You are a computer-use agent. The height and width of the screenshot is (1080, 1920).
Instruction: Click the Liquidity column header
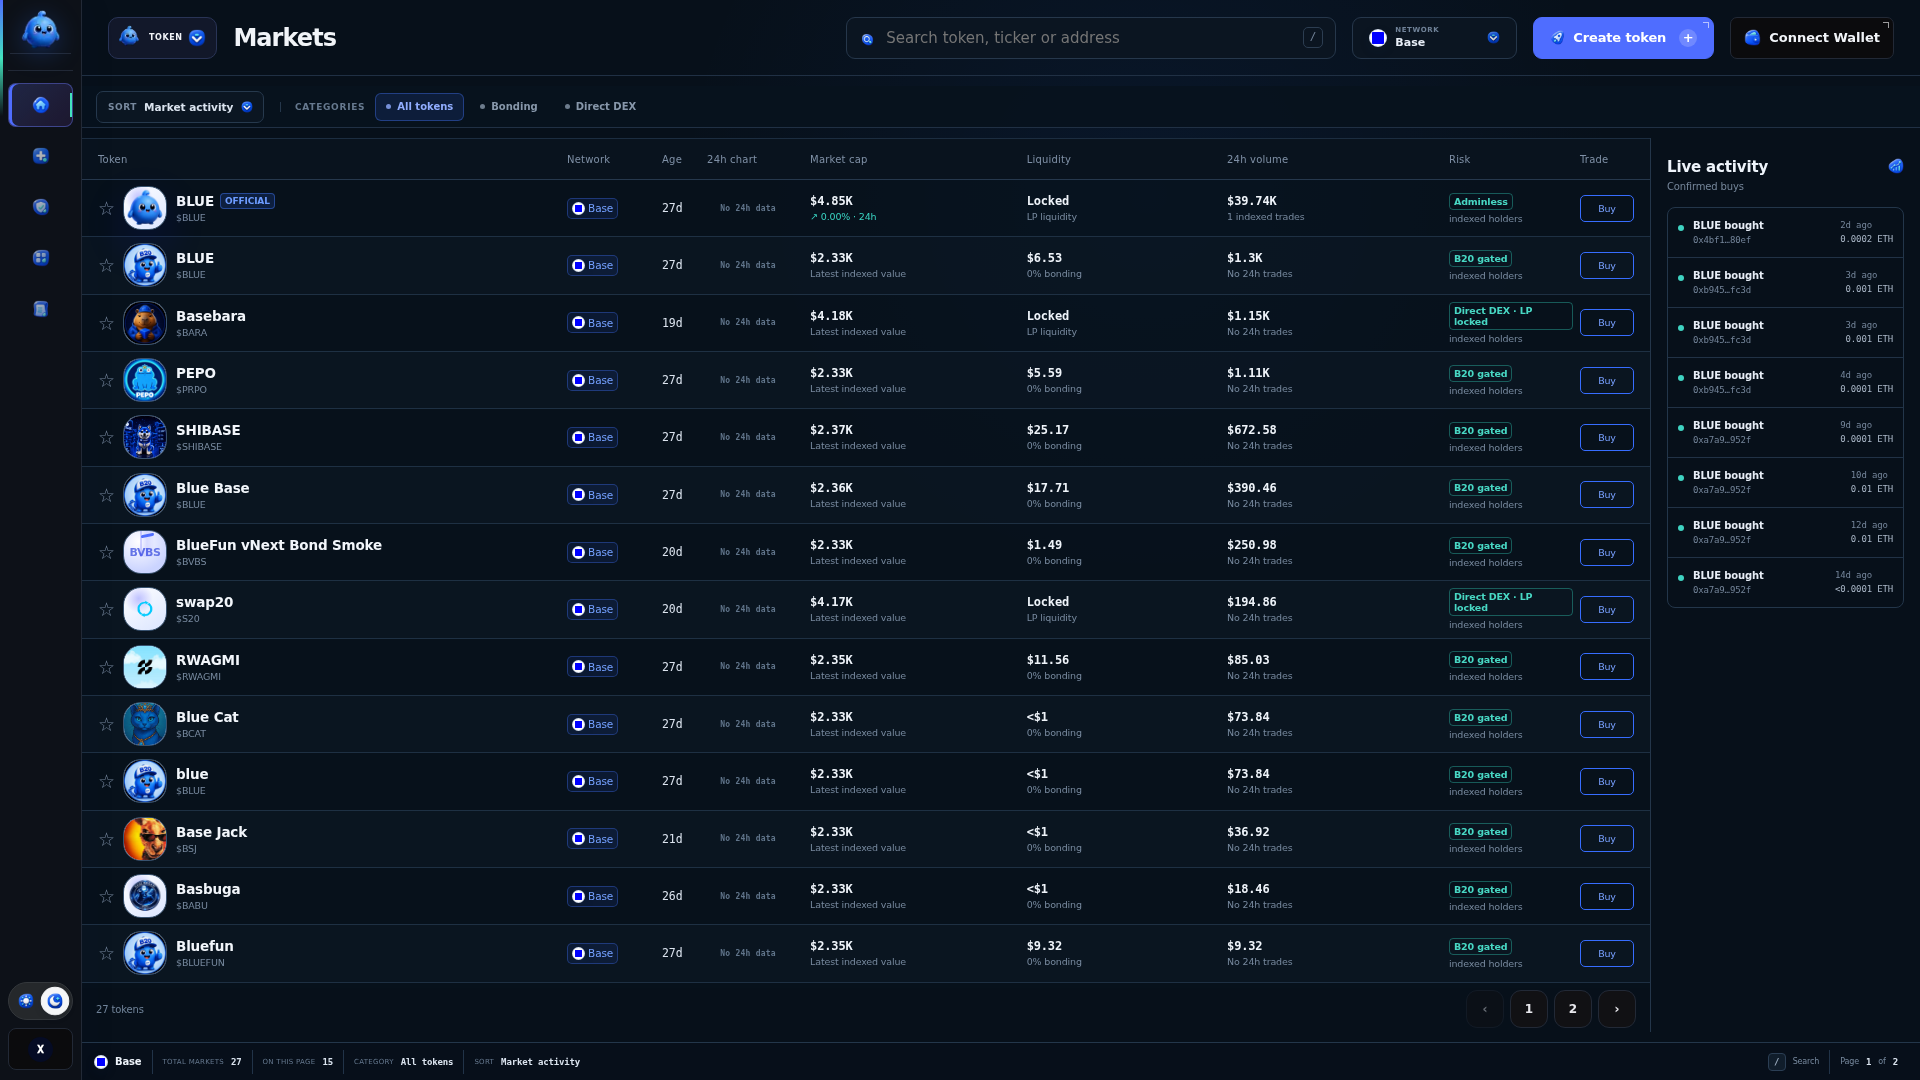coord(1048,160)
